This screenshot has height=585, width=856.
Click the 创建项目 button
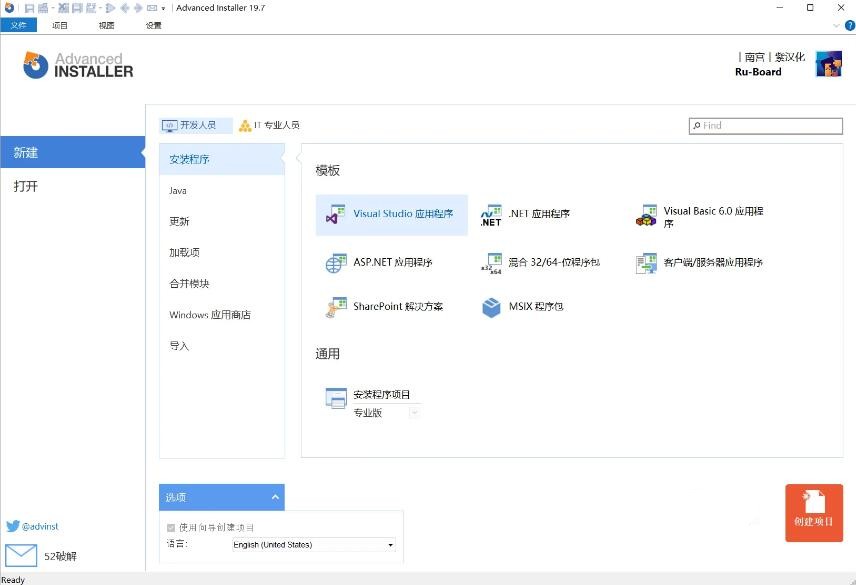click(813, 513)
